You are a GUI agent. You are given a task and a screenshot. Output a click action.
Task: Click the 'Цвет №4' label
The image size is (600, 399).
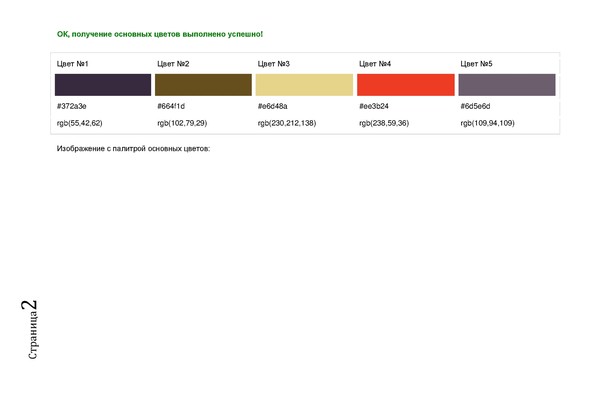click(375, 64)
